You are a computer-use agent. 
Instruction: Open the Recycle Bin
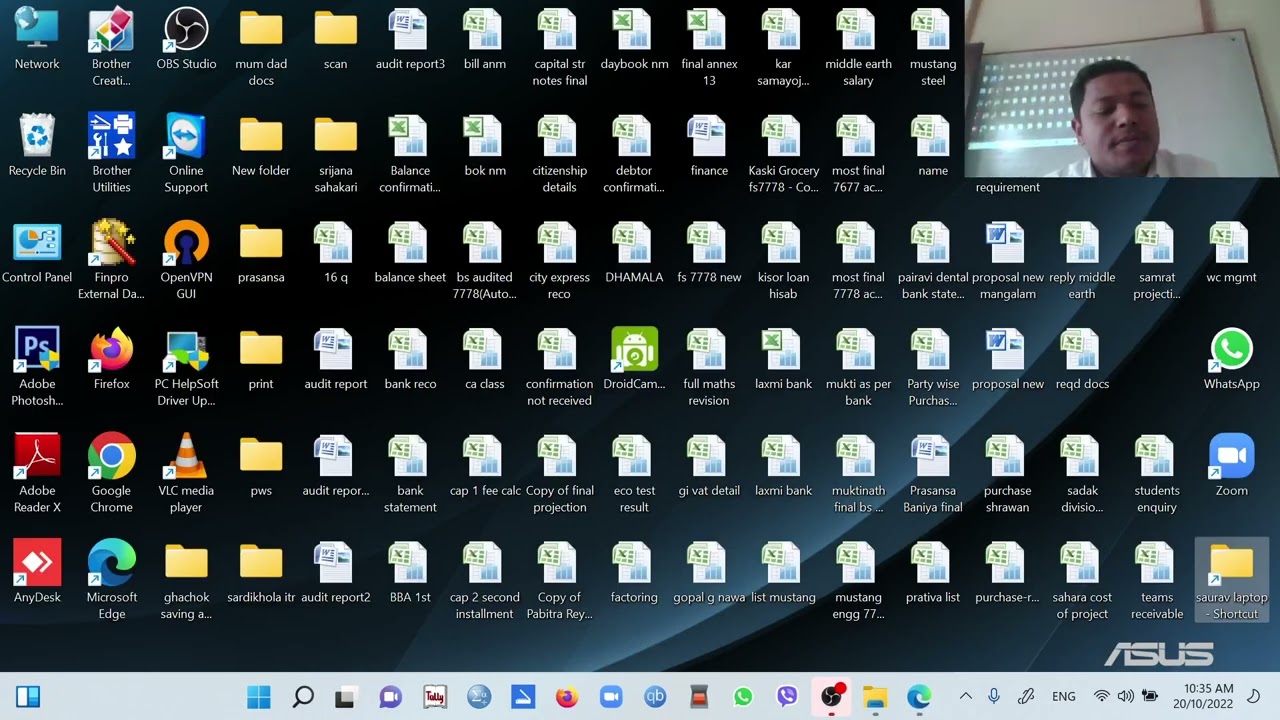(37, 146)
